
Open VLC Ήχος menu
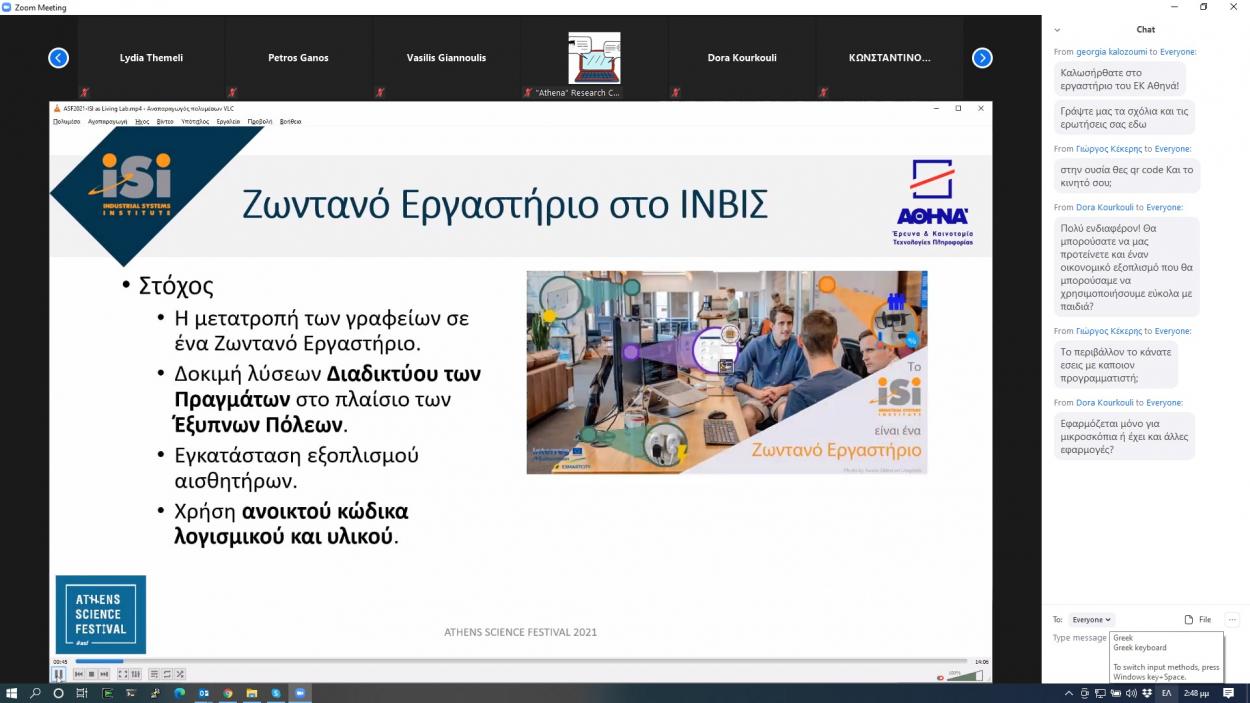(x=142, y=121)
